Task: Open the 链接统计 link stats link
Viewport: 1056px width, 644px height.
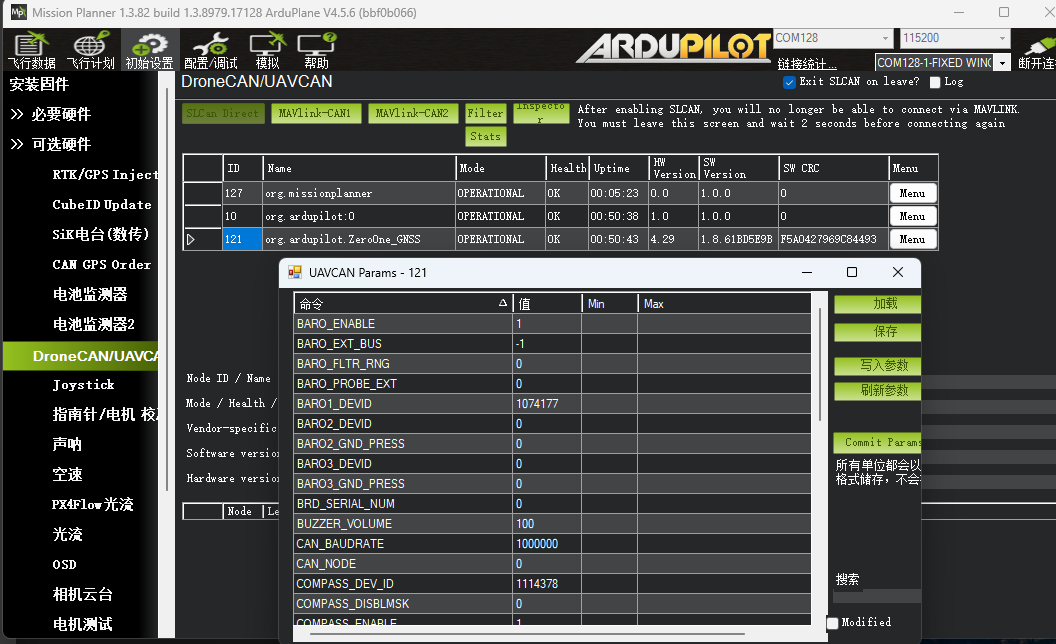Action: tap(807, 64)
